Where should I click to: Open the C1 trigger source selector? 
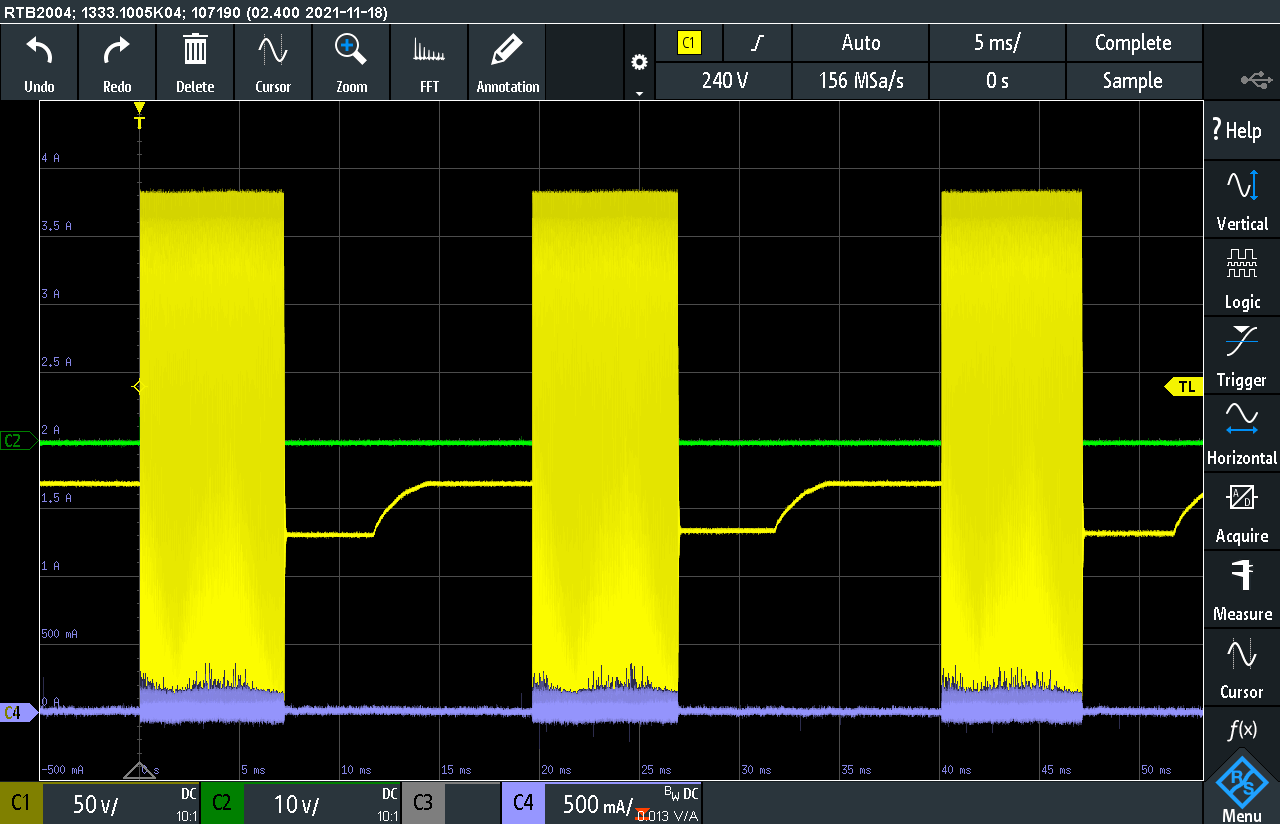690,43
